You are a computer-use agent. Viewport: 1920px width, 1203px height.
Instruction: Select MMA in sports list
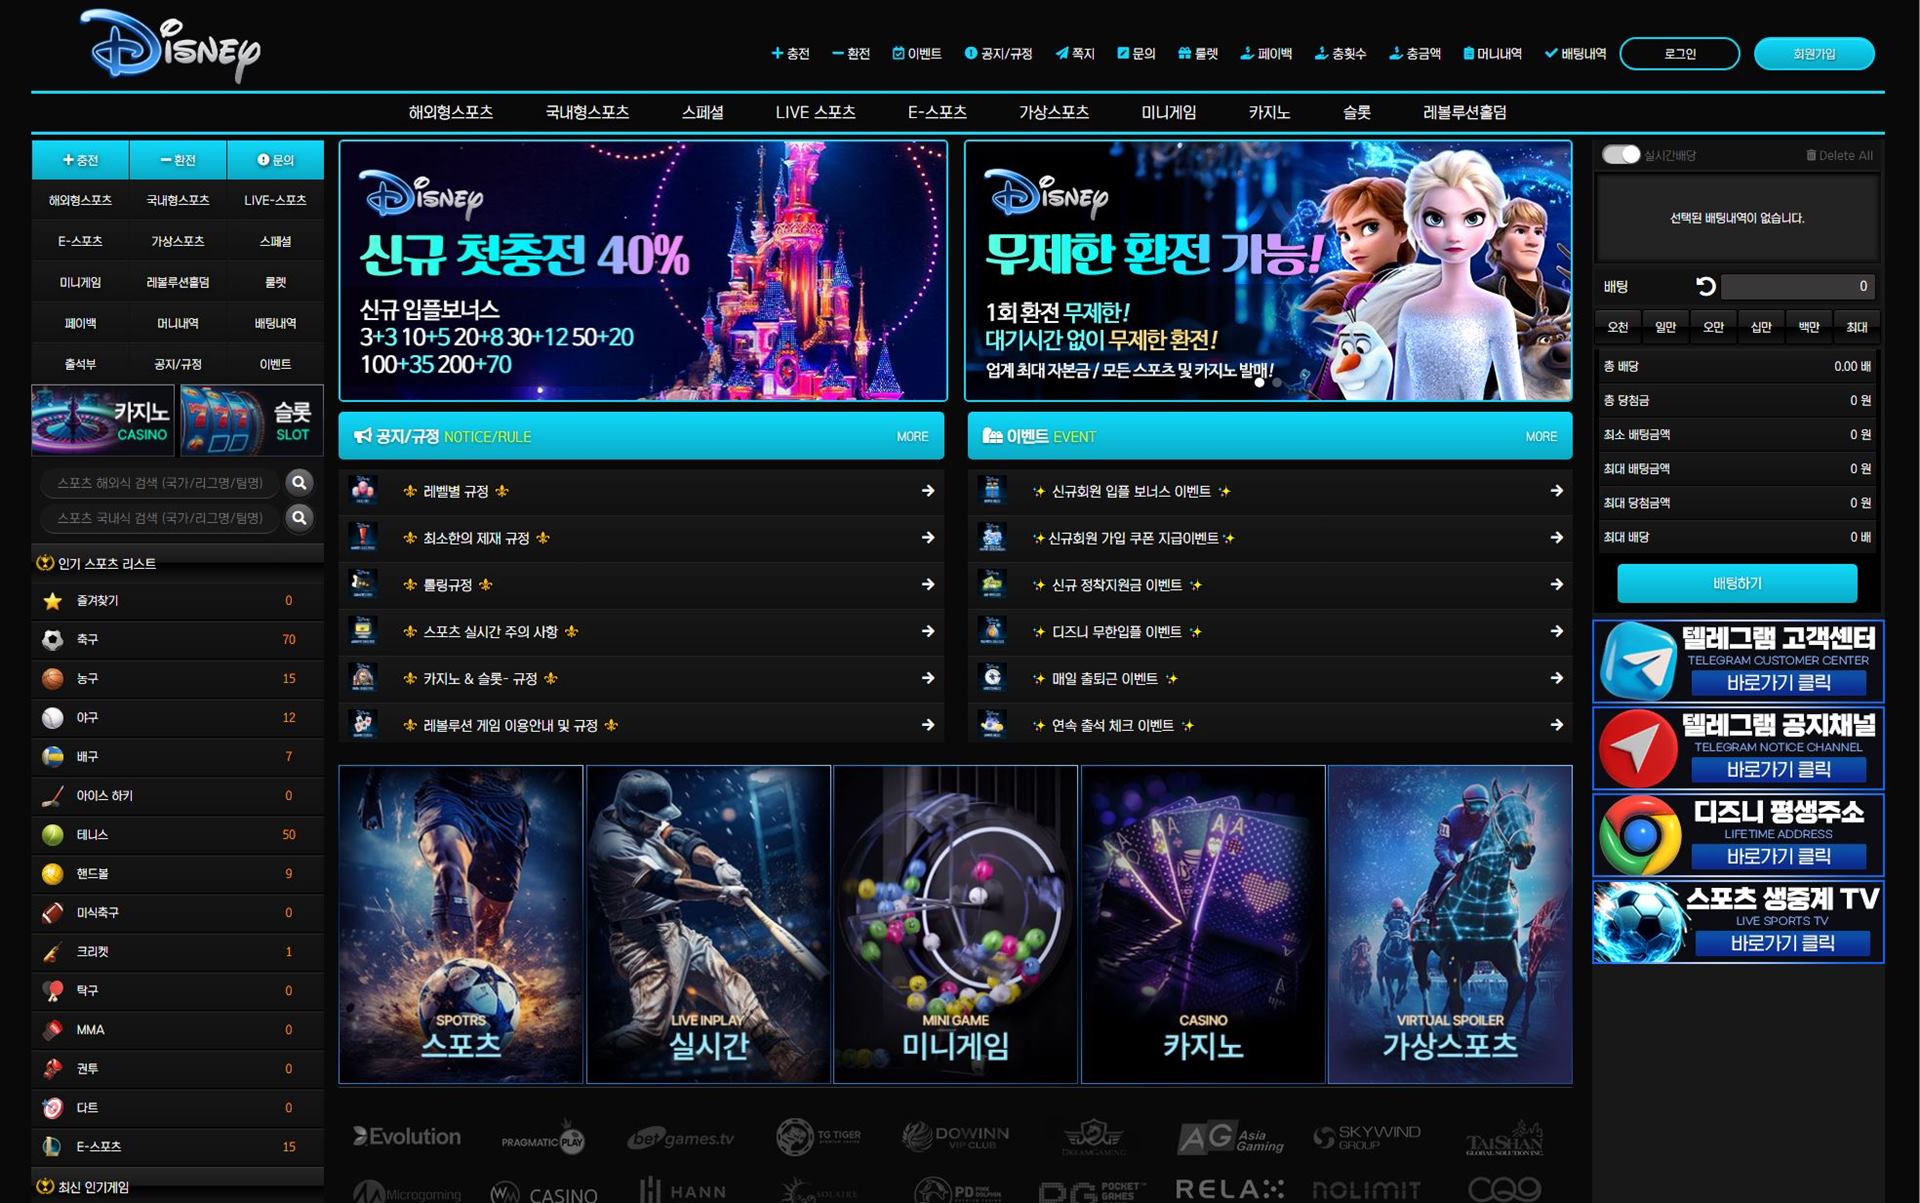[177, 1029]
